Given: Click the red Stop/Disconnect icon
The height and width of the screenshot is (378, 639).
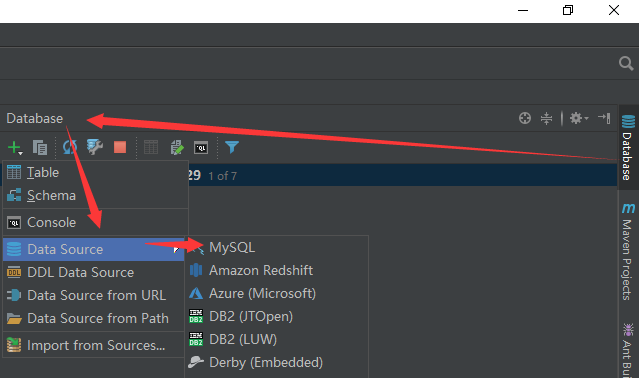Looking at the screenshot, I should pos(120,147).
